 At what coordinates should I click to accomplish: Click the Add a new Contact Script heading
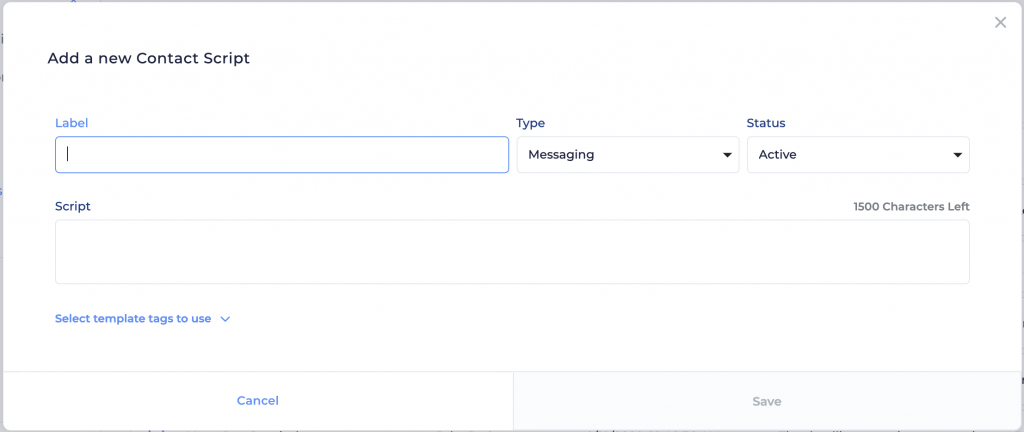[149, 58]
